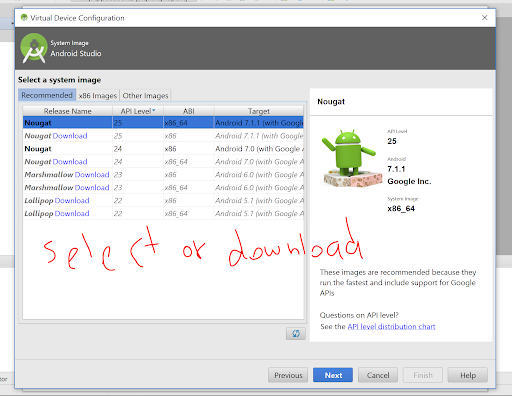Switch to the x86 Images tab

(98, 96)
